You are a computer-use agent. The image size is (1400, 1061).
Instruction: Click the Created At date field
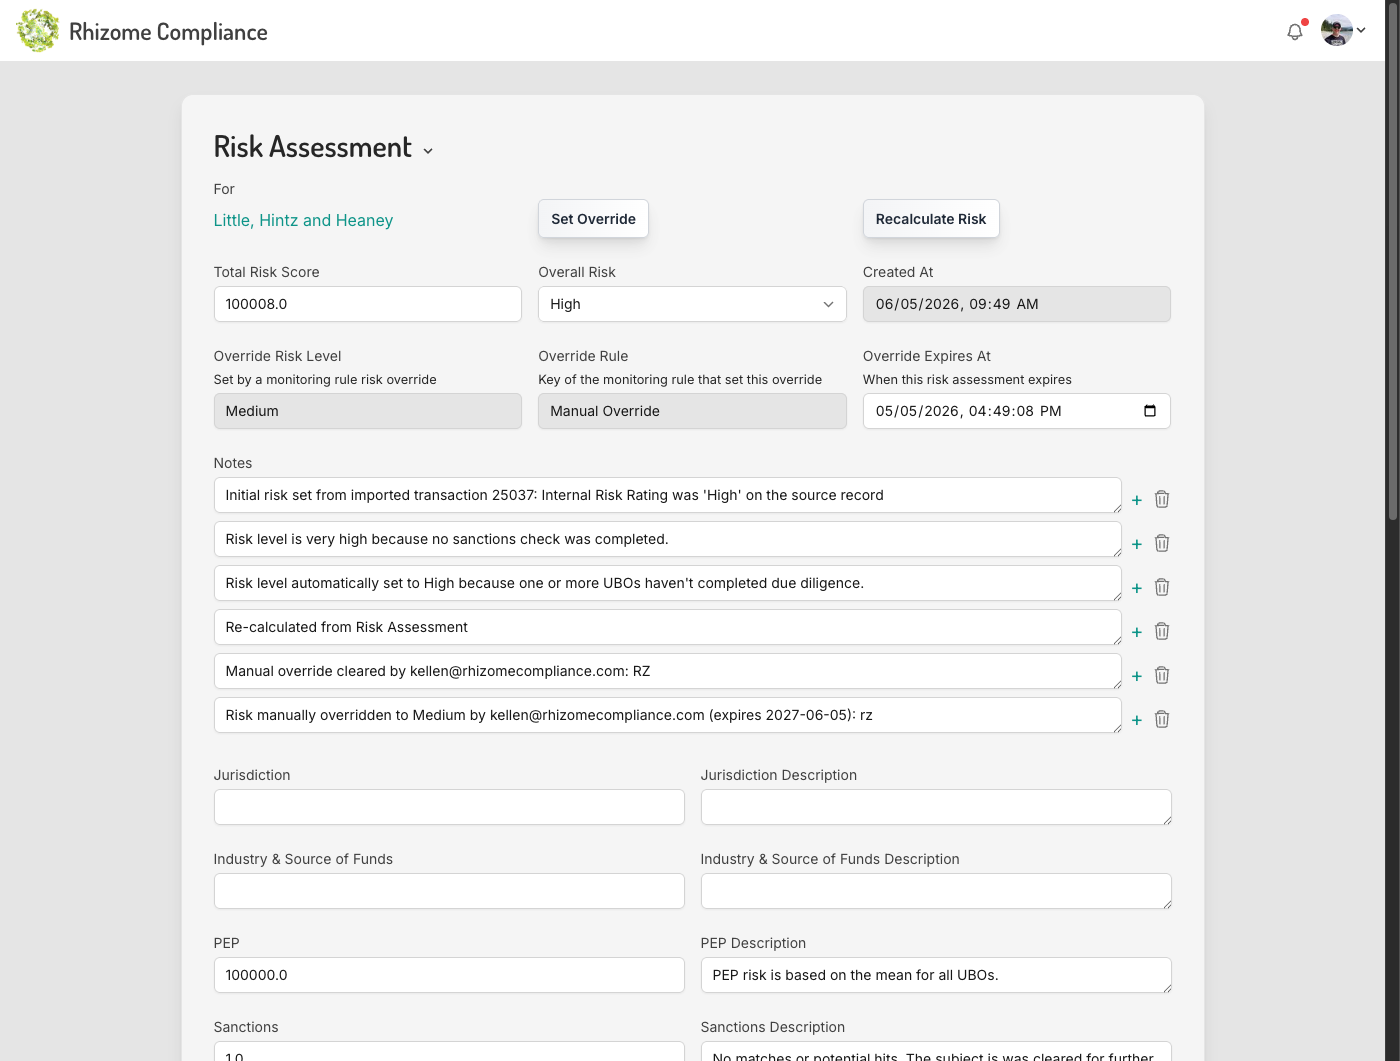[1016, 304]
